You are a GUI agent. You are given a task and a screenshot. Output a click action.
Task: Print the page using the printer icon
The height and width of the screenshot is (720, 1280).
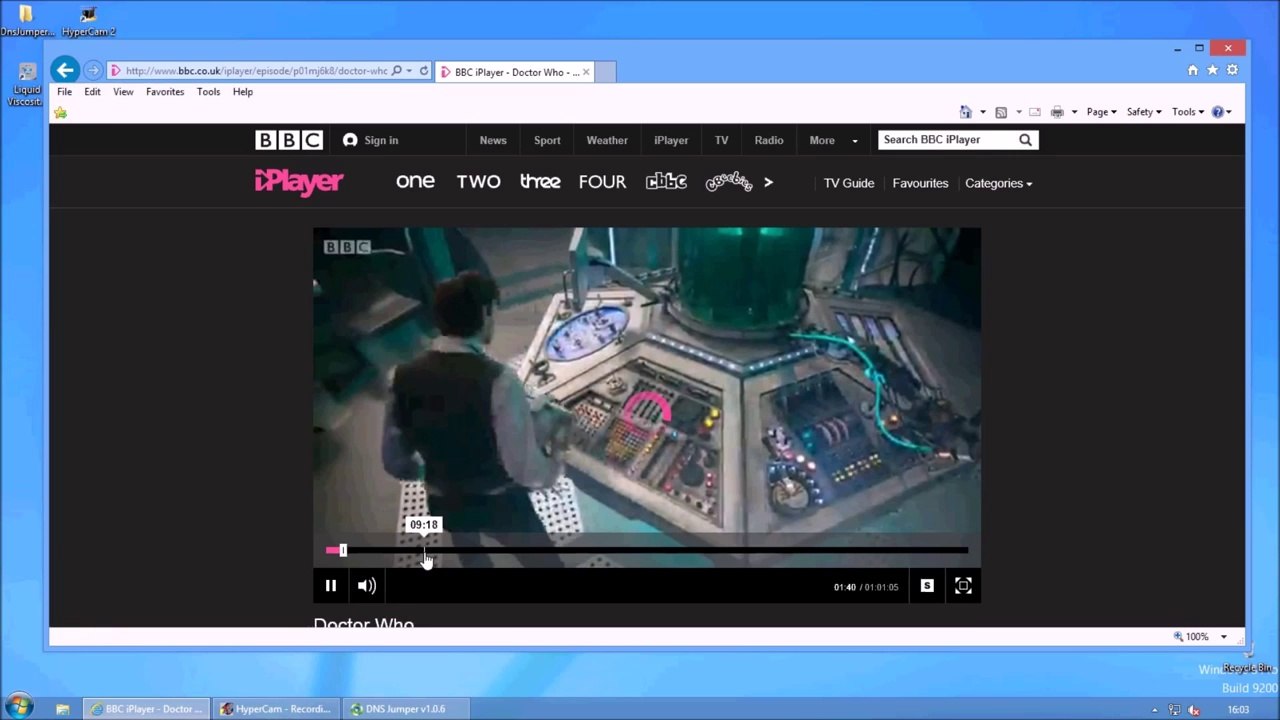(1057, 112)
